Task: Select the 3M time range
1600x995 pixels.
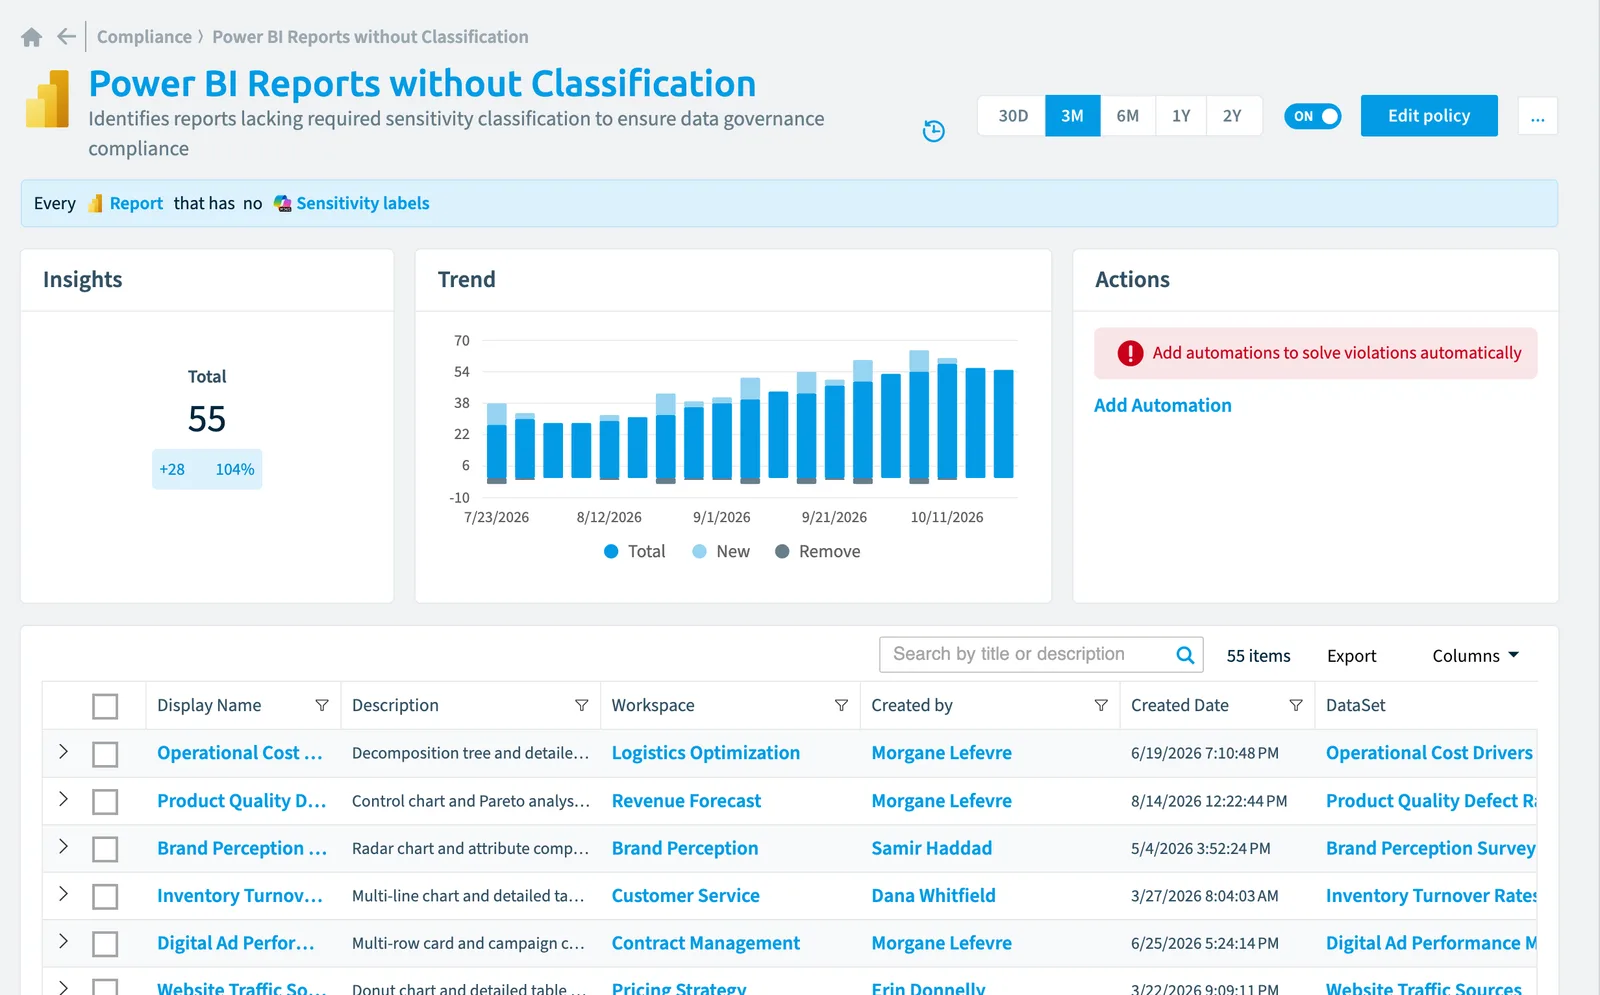Action: pyautogui.click(x=1072, y=116)
